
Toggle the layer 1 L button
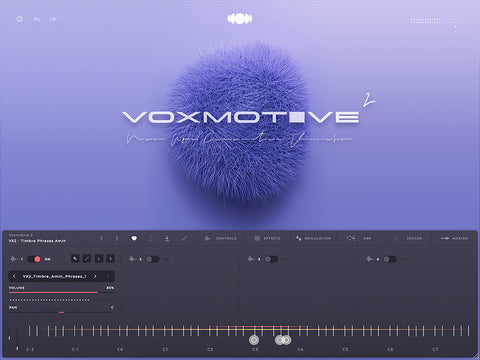[x=99, y=259]
